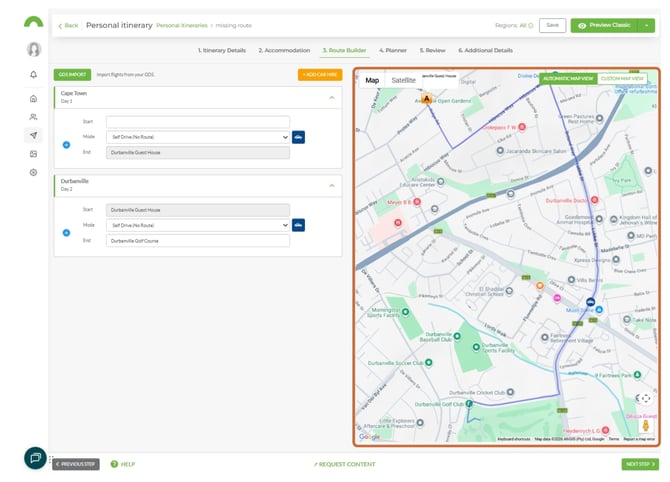Switch to Automatic Map View

coord(568,79)
